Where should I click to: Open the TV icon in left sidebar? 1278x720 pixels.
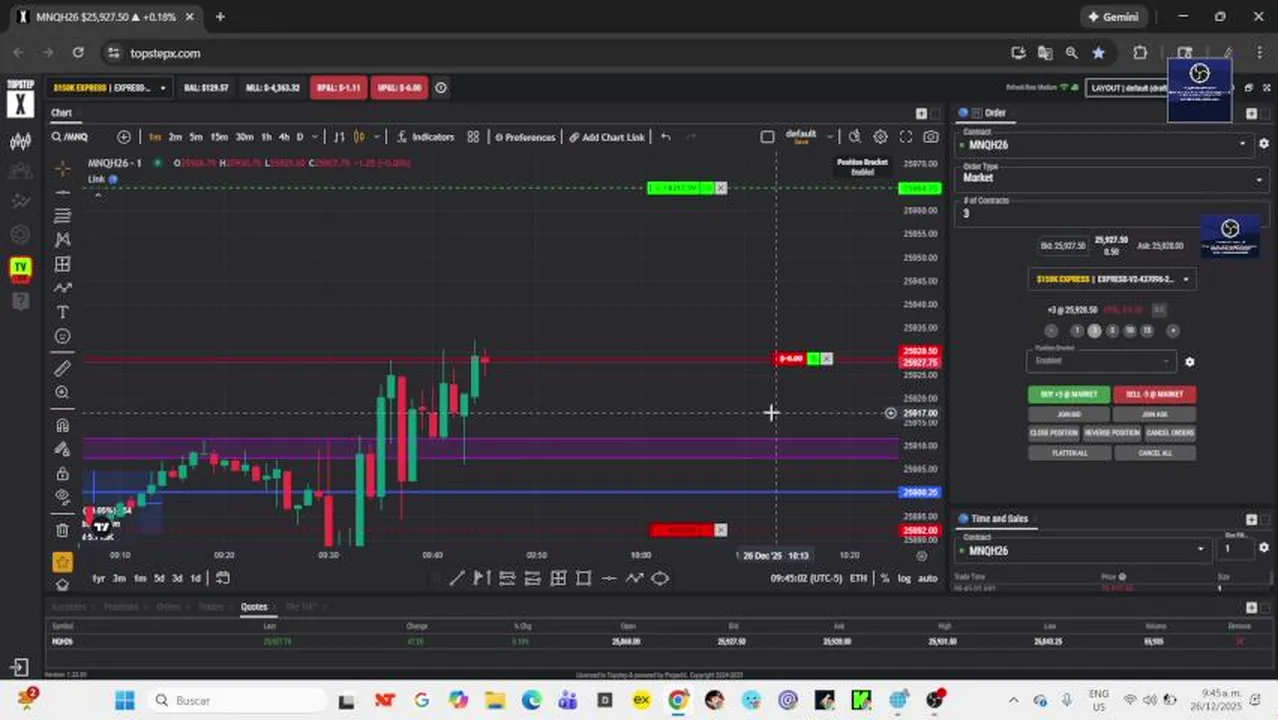click(20, 268)
